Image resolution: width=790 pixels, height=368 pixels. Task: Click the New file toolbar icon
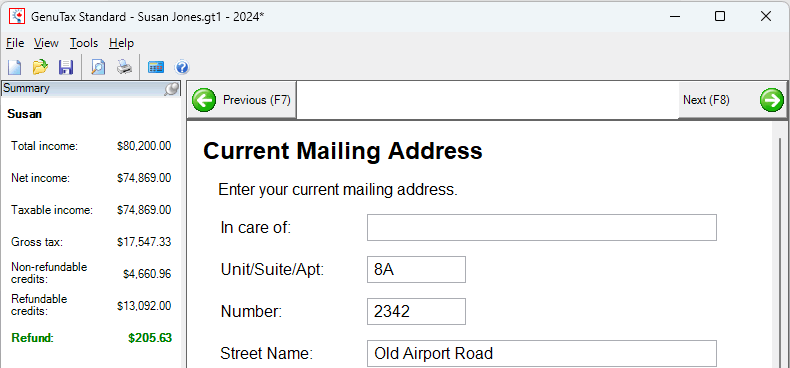(15, 67)
